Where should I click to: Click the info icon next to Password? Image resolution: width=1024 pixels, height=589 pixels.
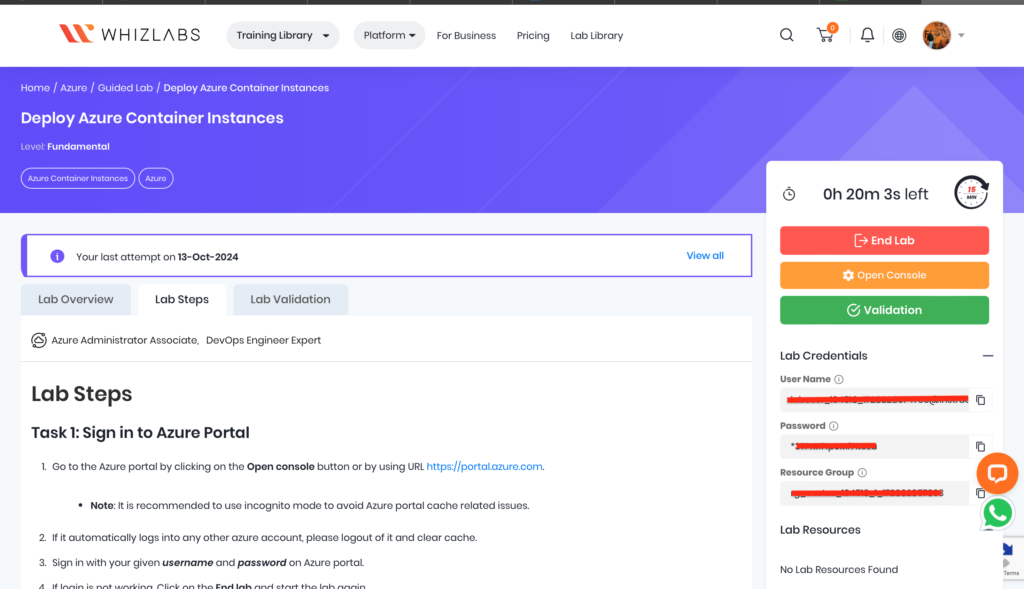click(x=833, y=426)
